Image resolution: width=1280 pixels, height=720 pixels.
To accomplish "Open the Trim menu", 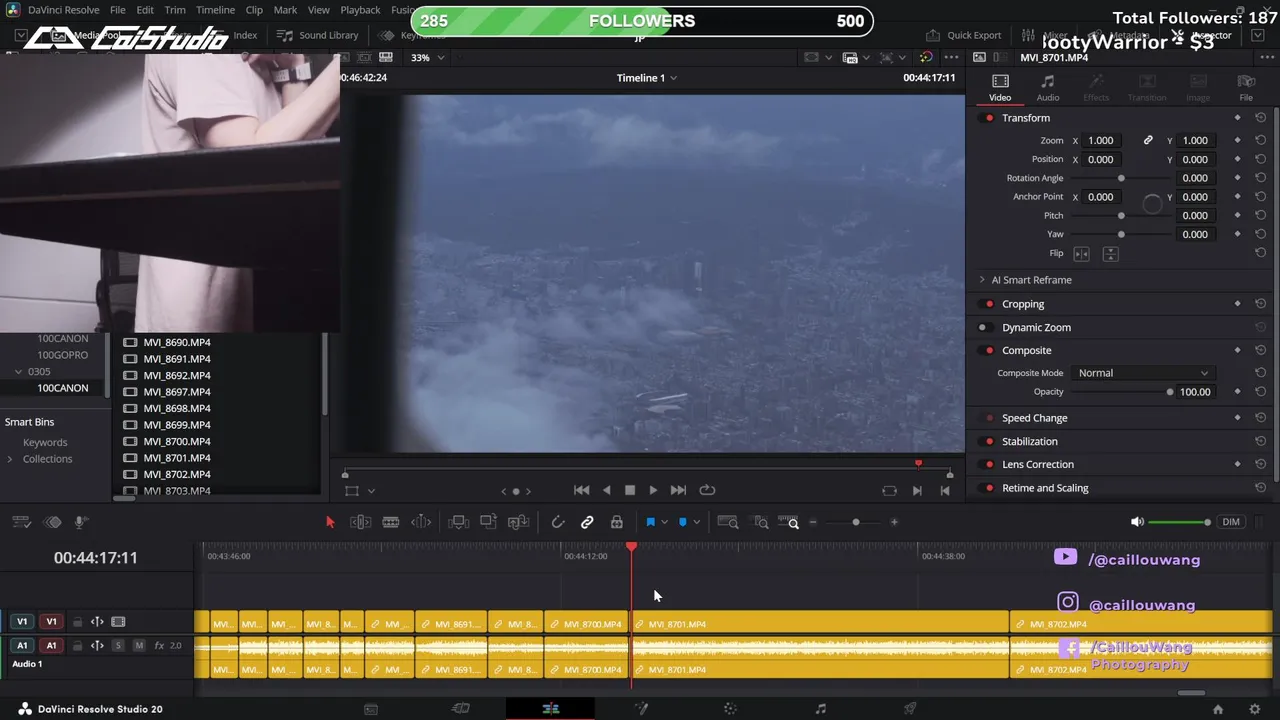I will point(175,10).
